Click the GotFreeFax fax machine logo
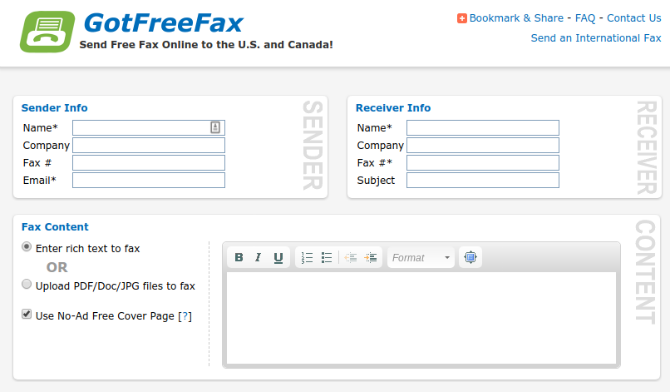The height and width of the screenshot is (392, 670). (47, 32)
